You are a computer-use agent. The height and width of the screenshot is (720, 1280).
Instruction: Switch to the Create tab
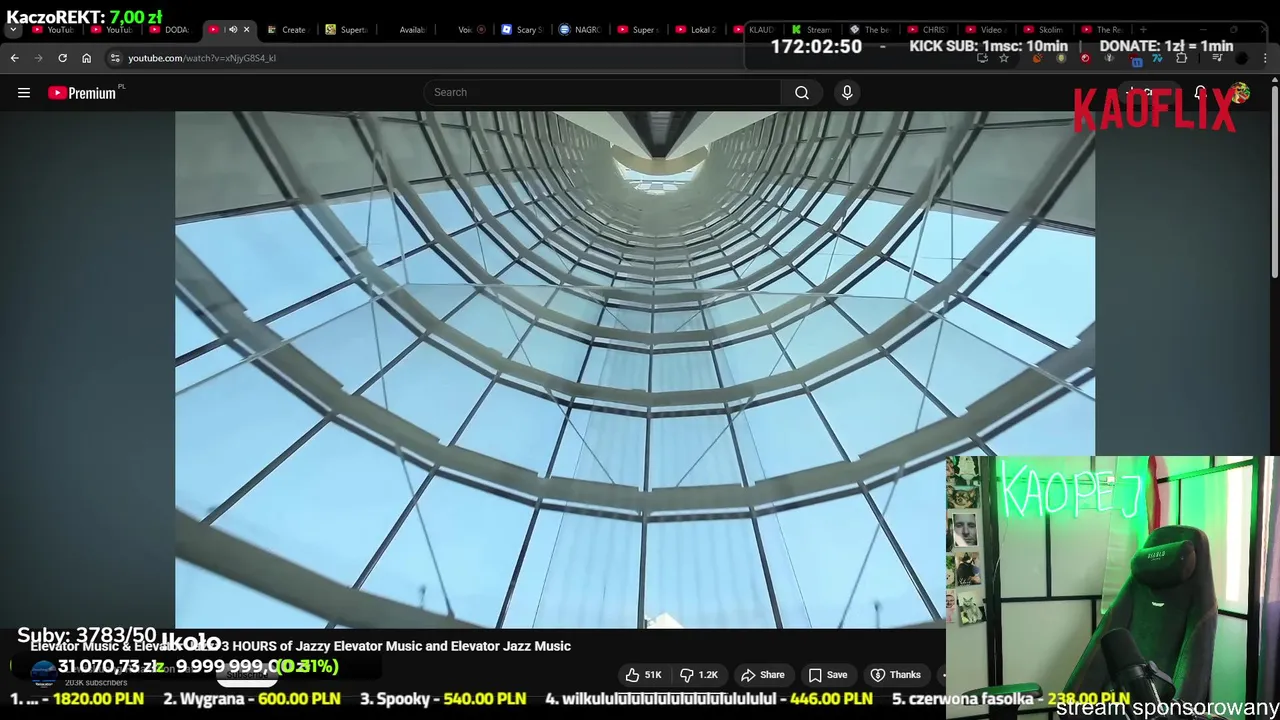(288, 29)
